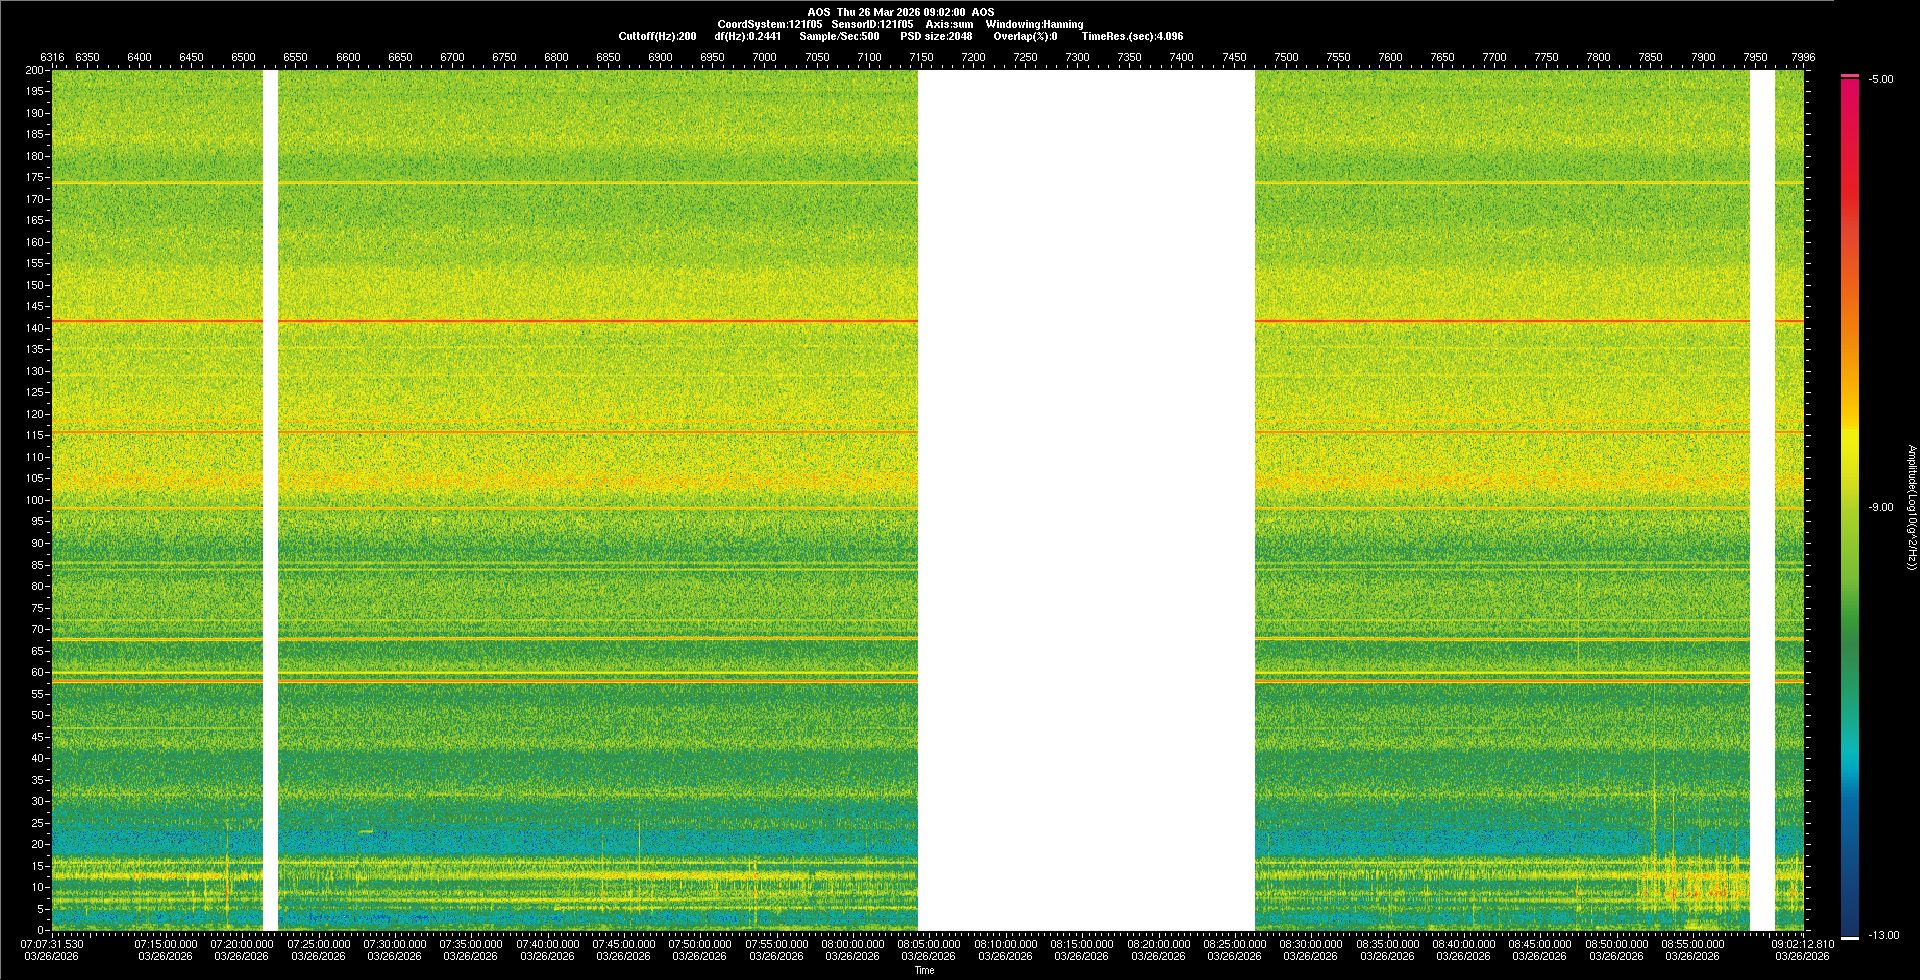Click the 100 Hz frequency axis label
This screenshot has width=1920, height=980.
(x=35, y=500)
